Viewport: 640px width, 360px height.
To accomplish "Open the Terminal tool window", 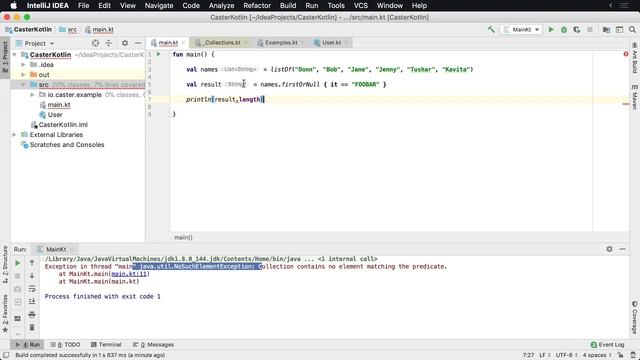I will pyautogui.click(x=107, y=345).
